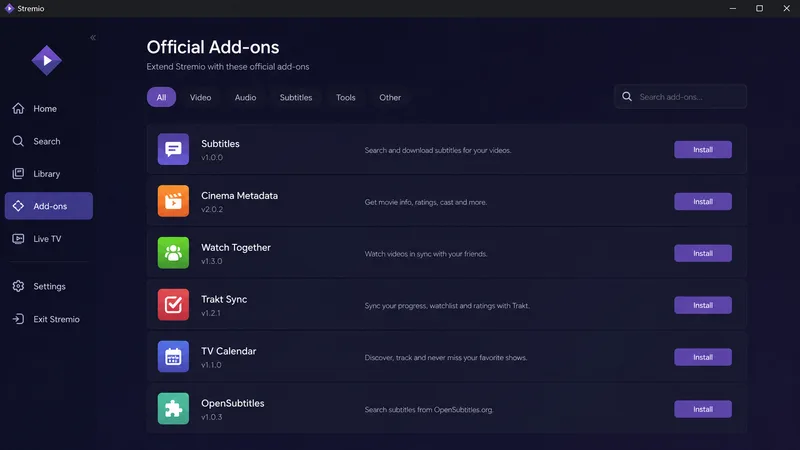Go to Home in the sidebar
This screenshot has width=800, height=450.
pyautogui.click(x=45, y=109)
